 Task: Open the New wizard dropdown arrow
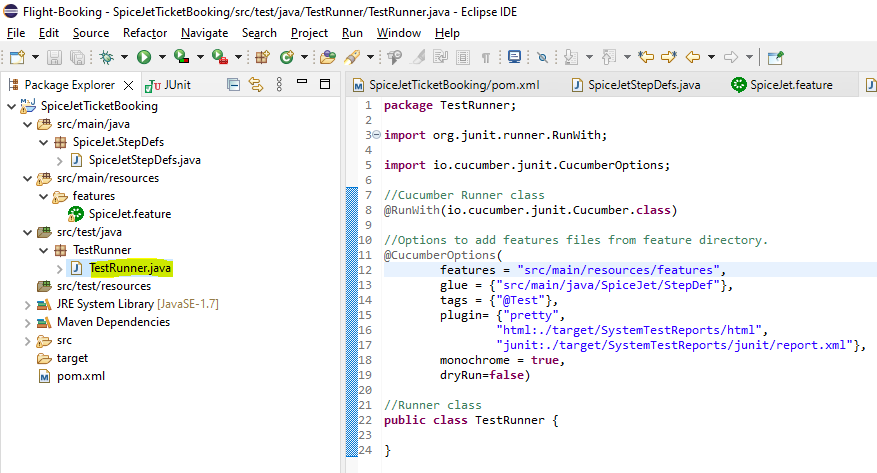pos(35,57)
